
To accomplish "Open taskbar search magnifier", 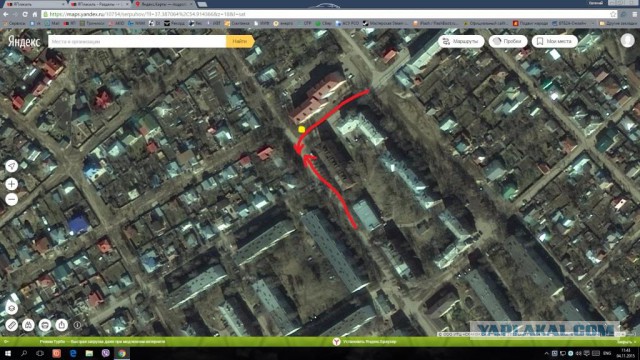I will point(24,353).
